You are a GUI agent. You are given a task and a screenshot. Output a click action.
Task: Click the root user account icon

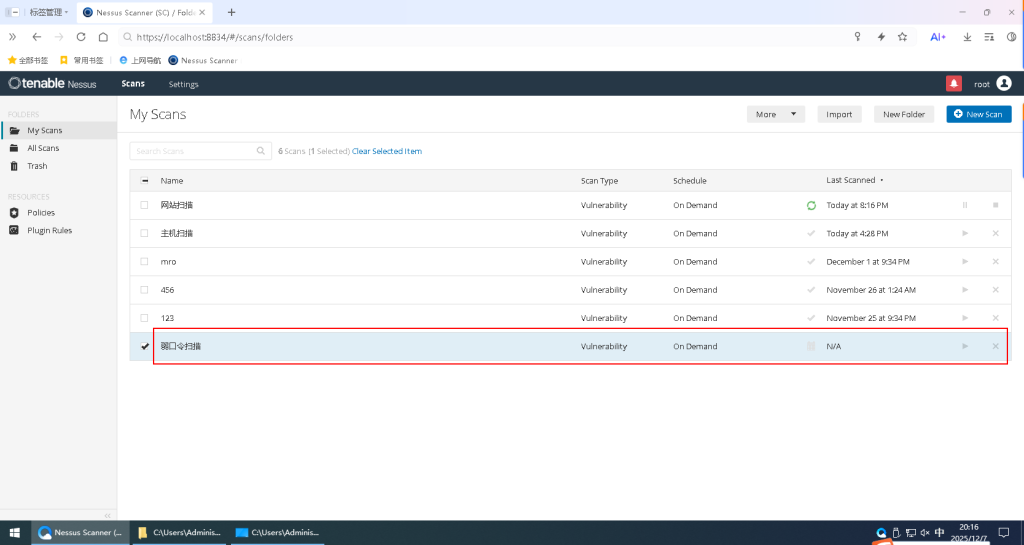click(x=1004, y=84)
